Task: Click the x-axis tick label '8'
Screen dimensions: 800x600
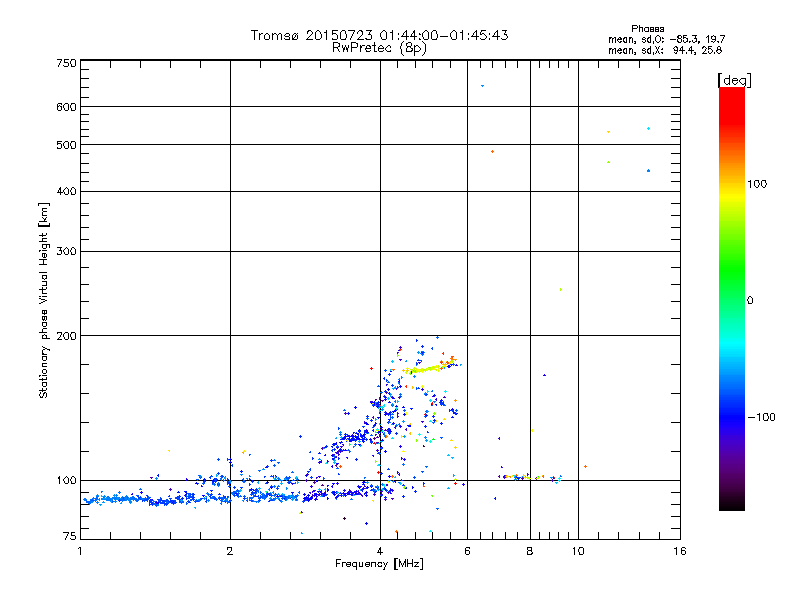Action: click(530, 551)
